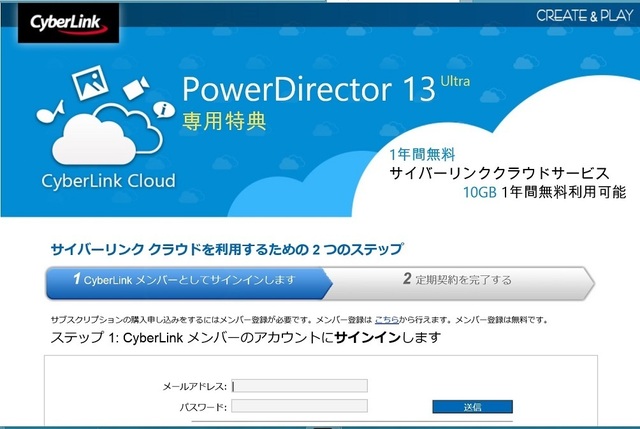
Task: Click the info speech bubble icon
Action: point(164,110)
